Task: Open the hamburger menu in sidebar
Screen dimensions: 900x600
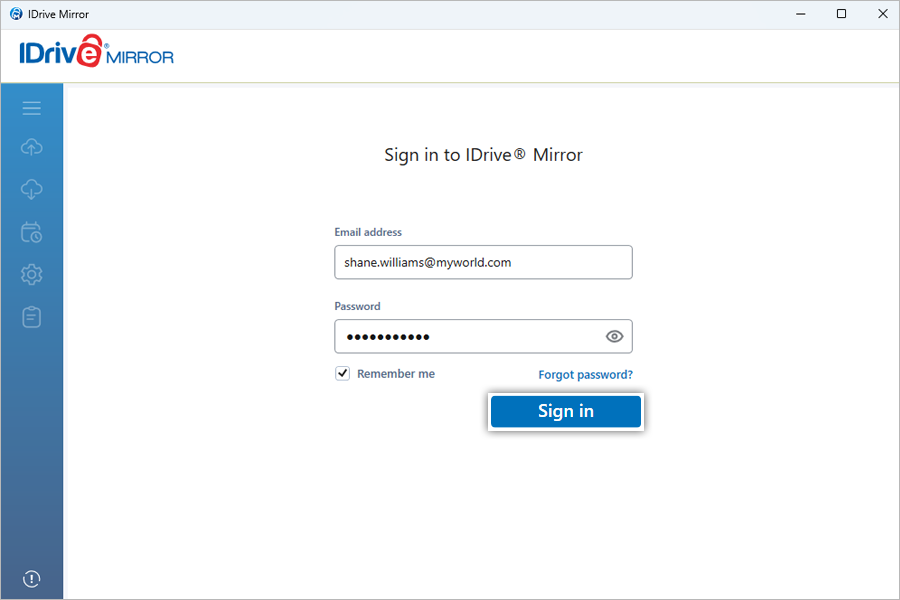Action: [x=32, y=108]
